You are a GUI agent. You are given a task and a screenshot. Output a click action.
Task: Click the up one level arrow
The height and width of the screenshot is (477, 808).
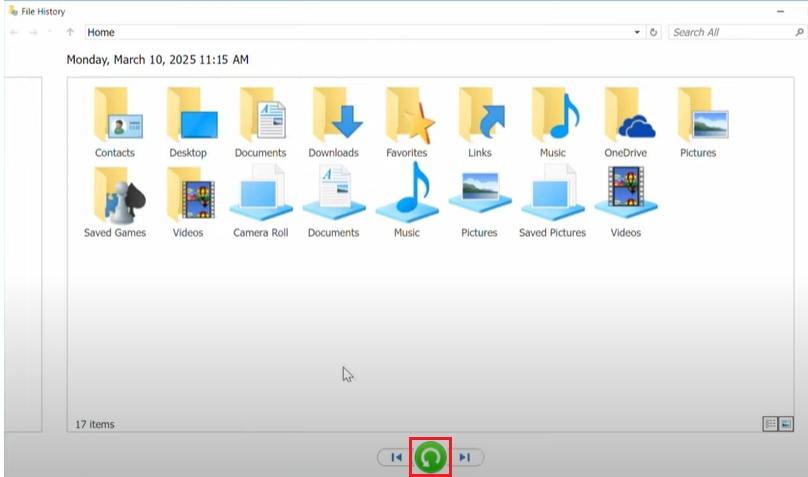coord(70,32)
